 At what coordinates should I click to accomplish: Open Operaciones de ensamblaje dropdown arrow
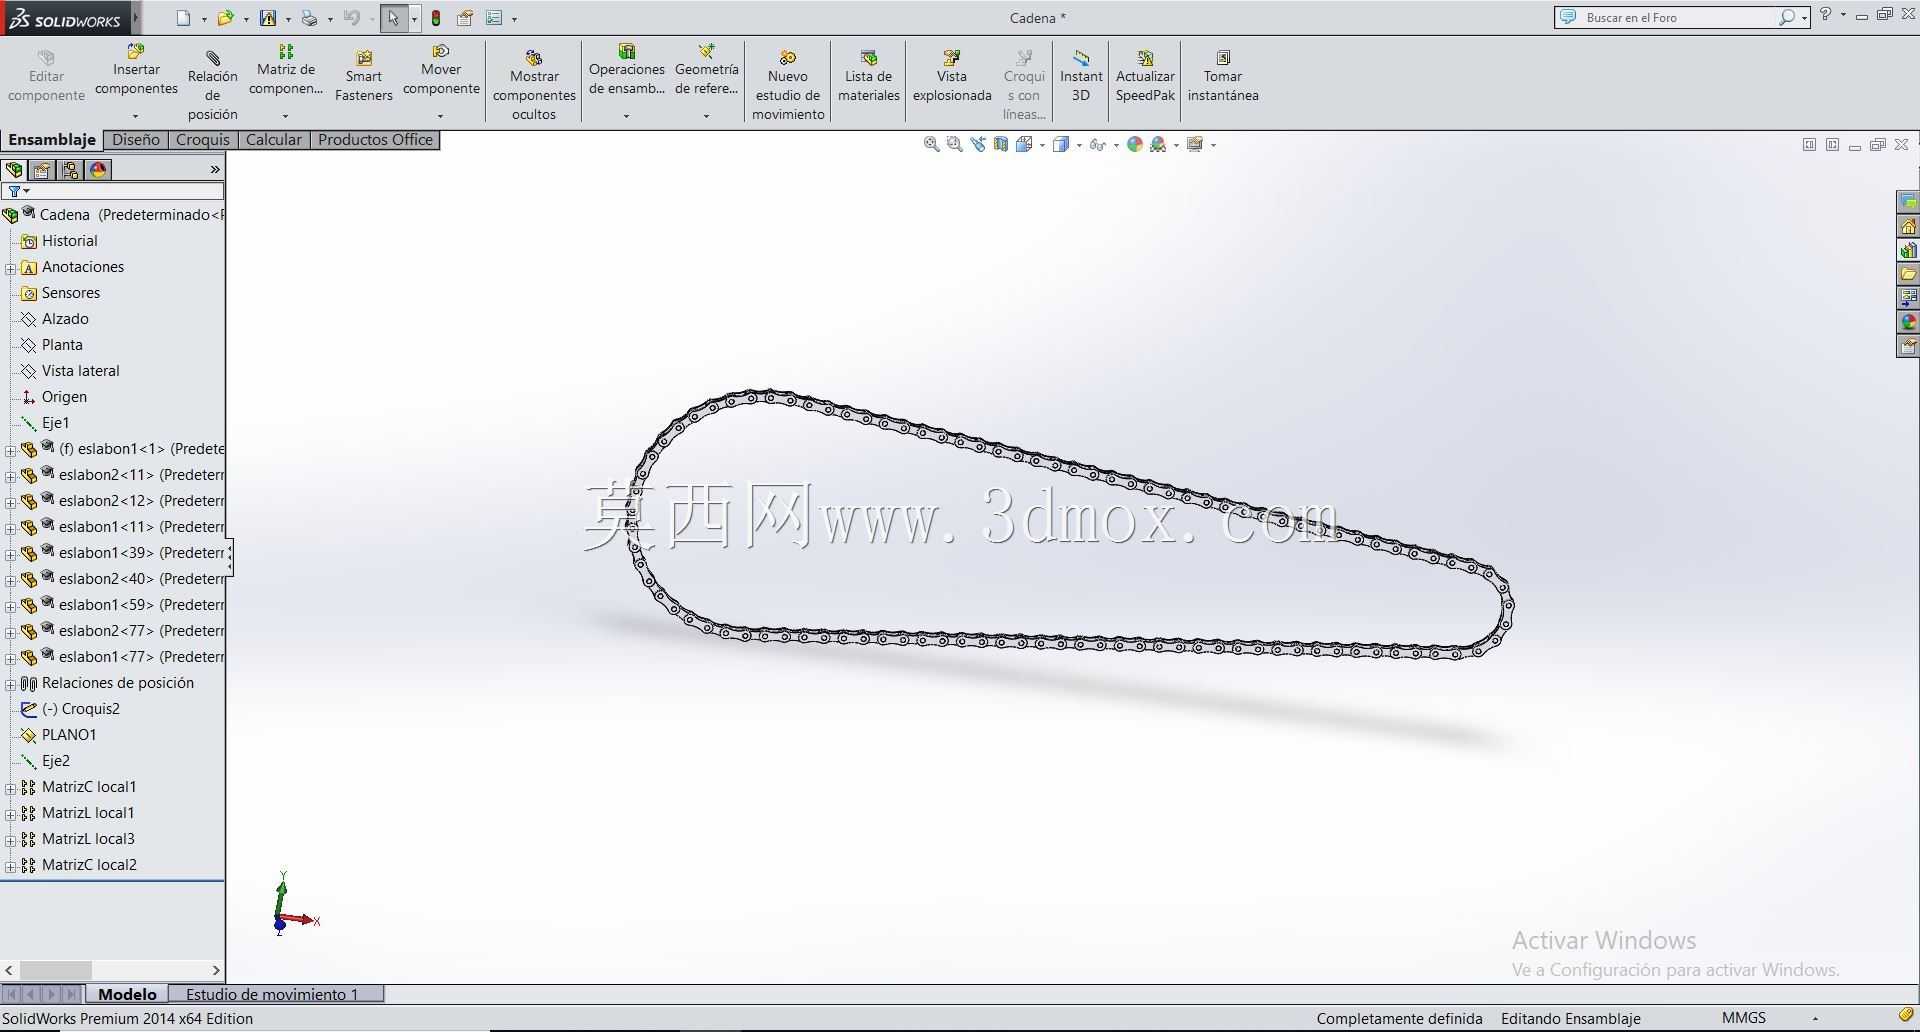coord(626,116)
